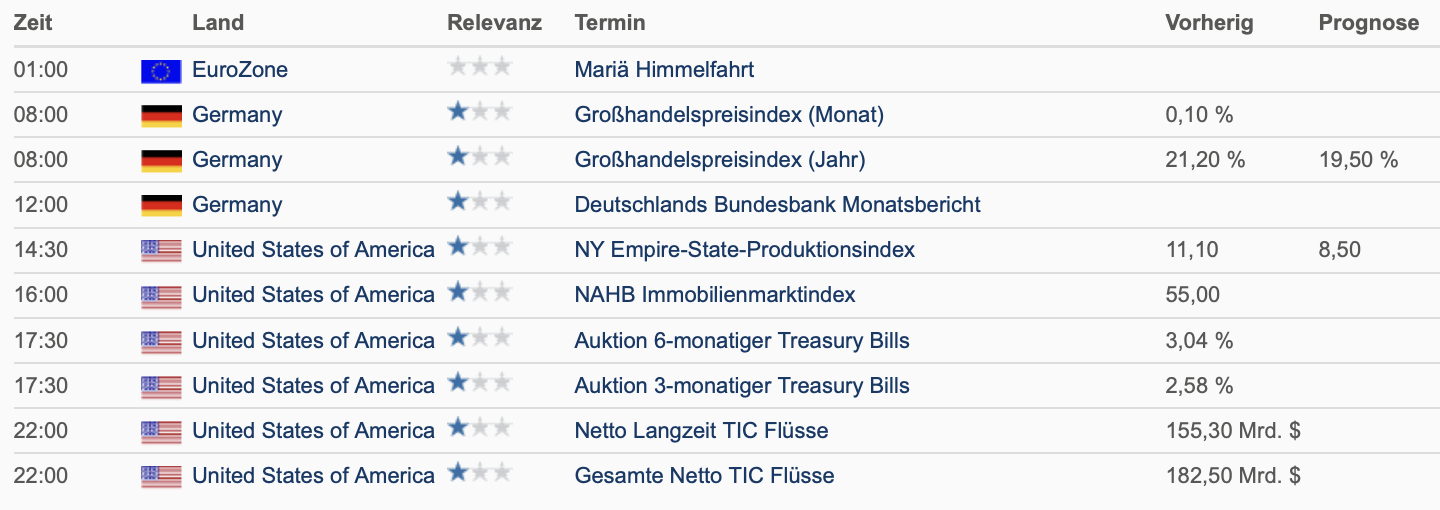Open Deutschlands Bundesbank Monatsbericht link

pyautogui.click(x=777, y=205)
